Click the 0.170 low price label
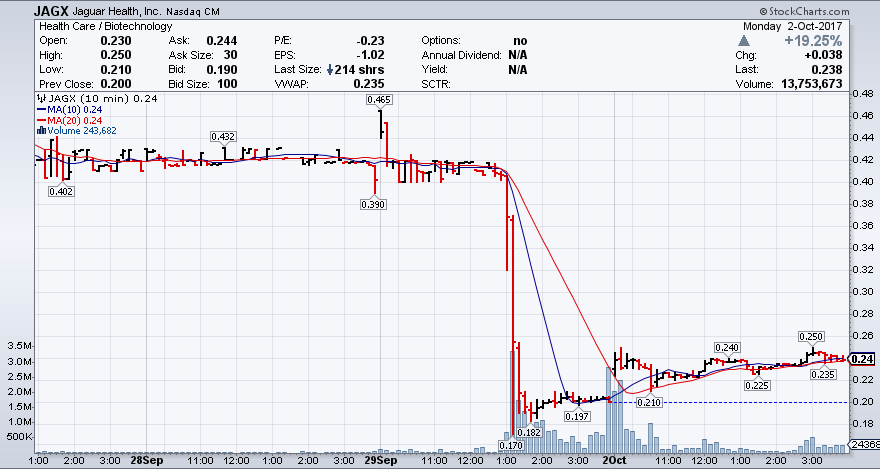 (512, 445)
